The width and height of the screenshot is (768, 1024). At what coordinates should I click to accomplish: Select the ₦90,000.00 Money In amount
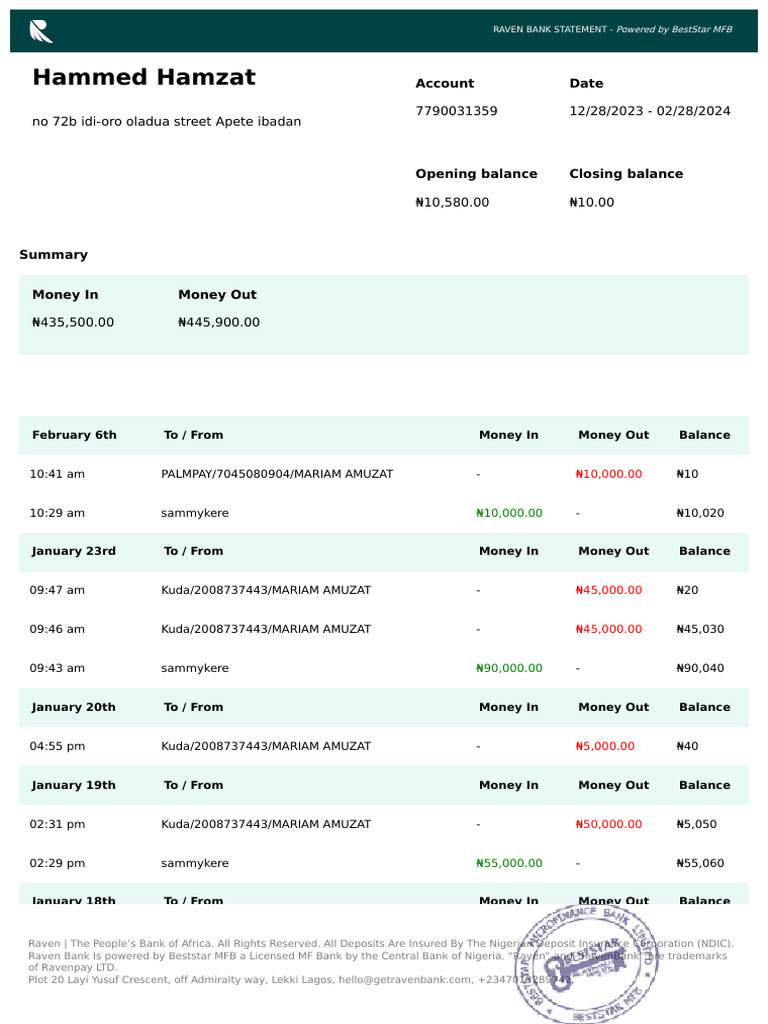(509, 668)
